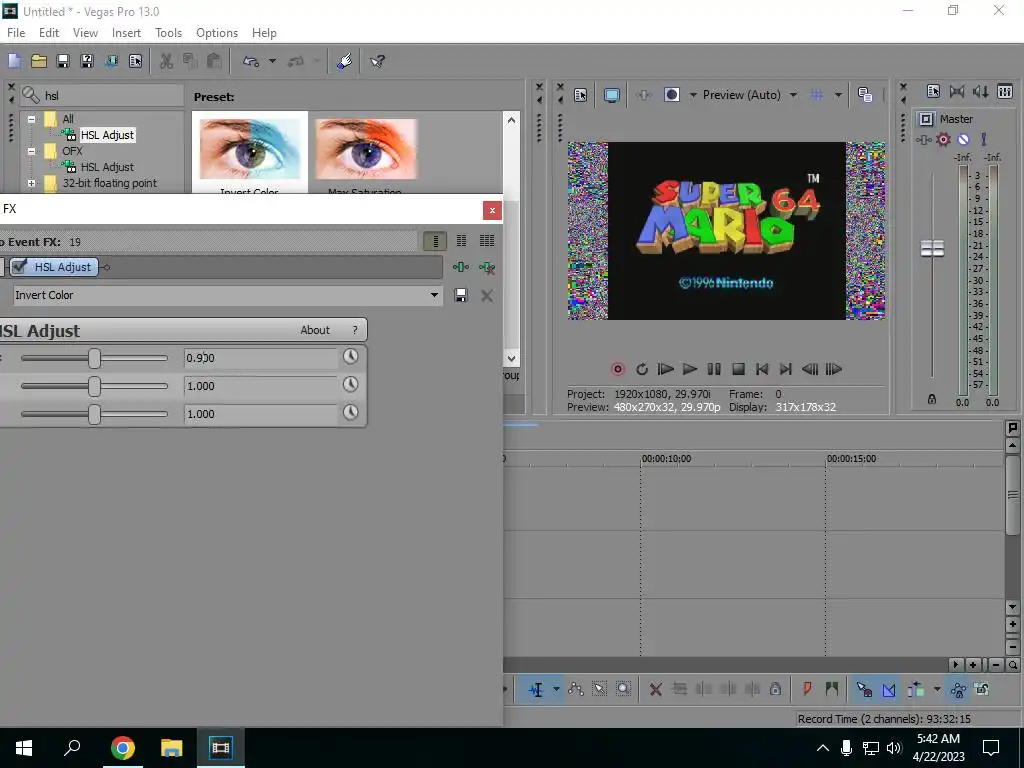Save the project with the floppy icon
This screenshot has height=768, width=1024.
tap(63, 61)
